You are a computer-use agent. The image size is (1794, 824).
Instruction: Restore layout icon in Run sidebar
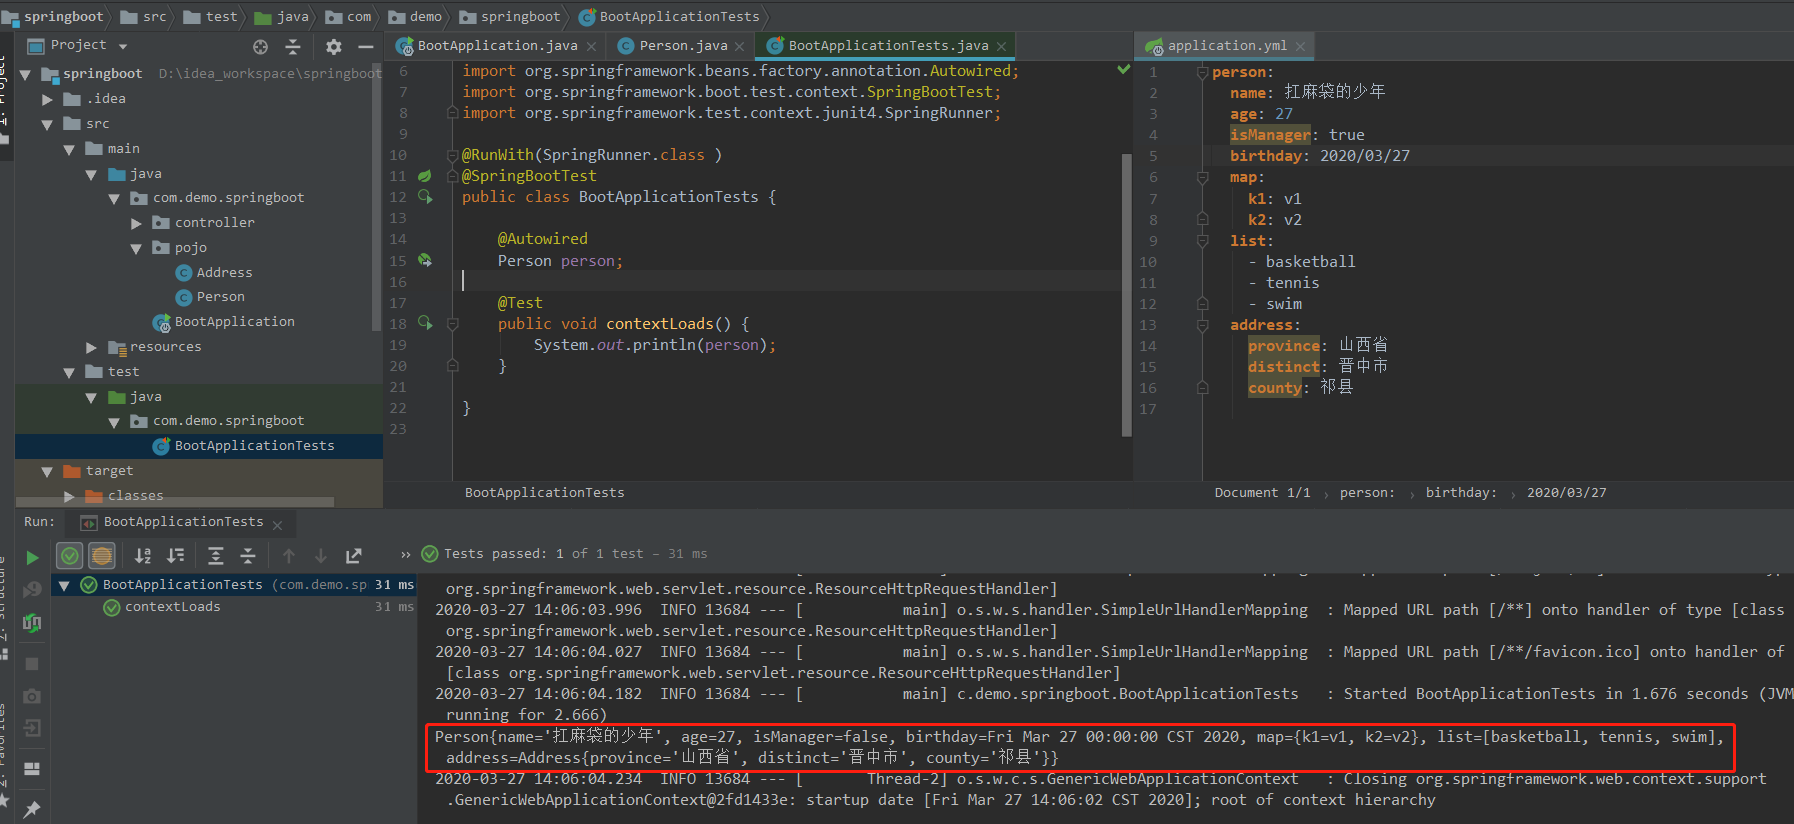click(32, 768)
